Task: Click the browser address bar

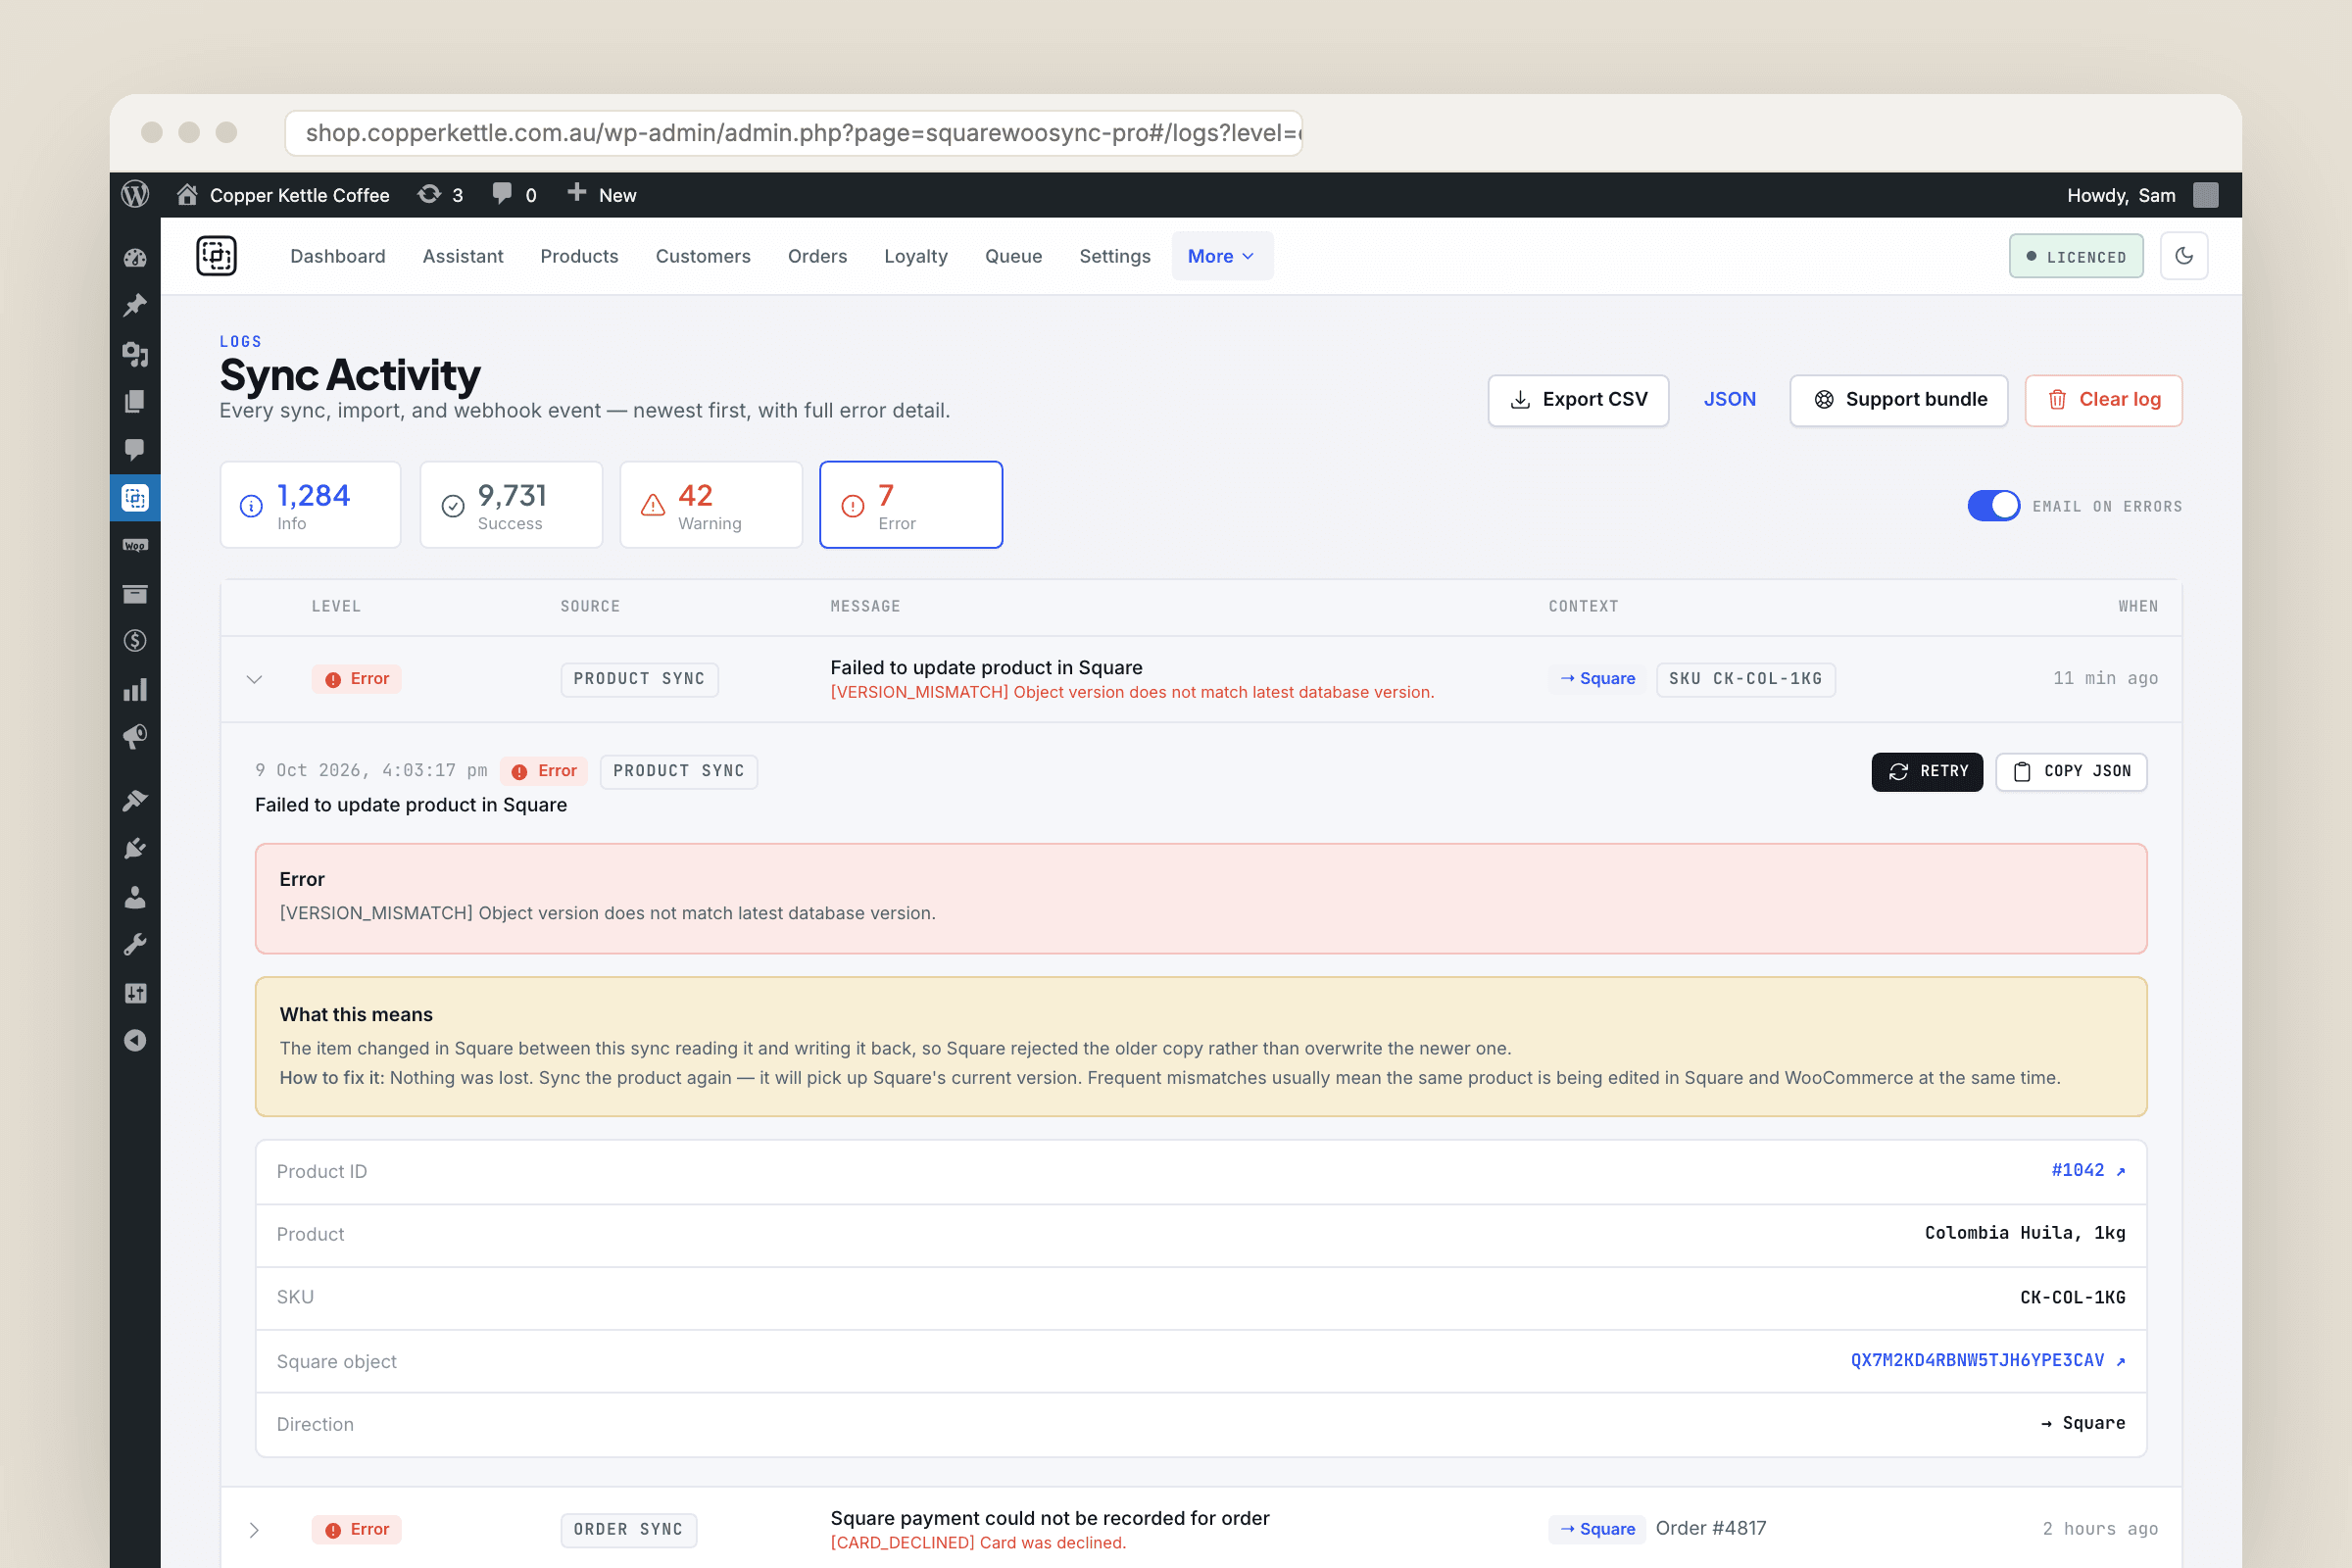Action: 793,133
